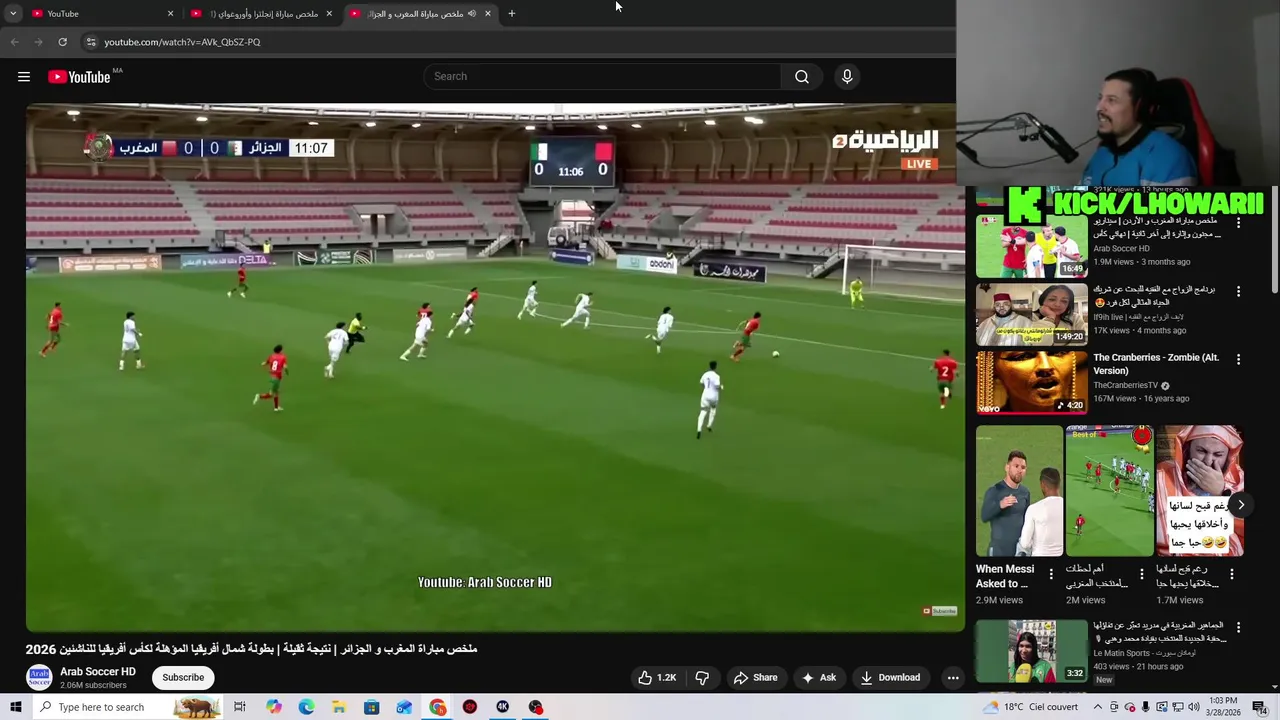This screenshot has height=720, width=1280.
Task: Subscribe to Arab Soccer HD
Action: 183,677
